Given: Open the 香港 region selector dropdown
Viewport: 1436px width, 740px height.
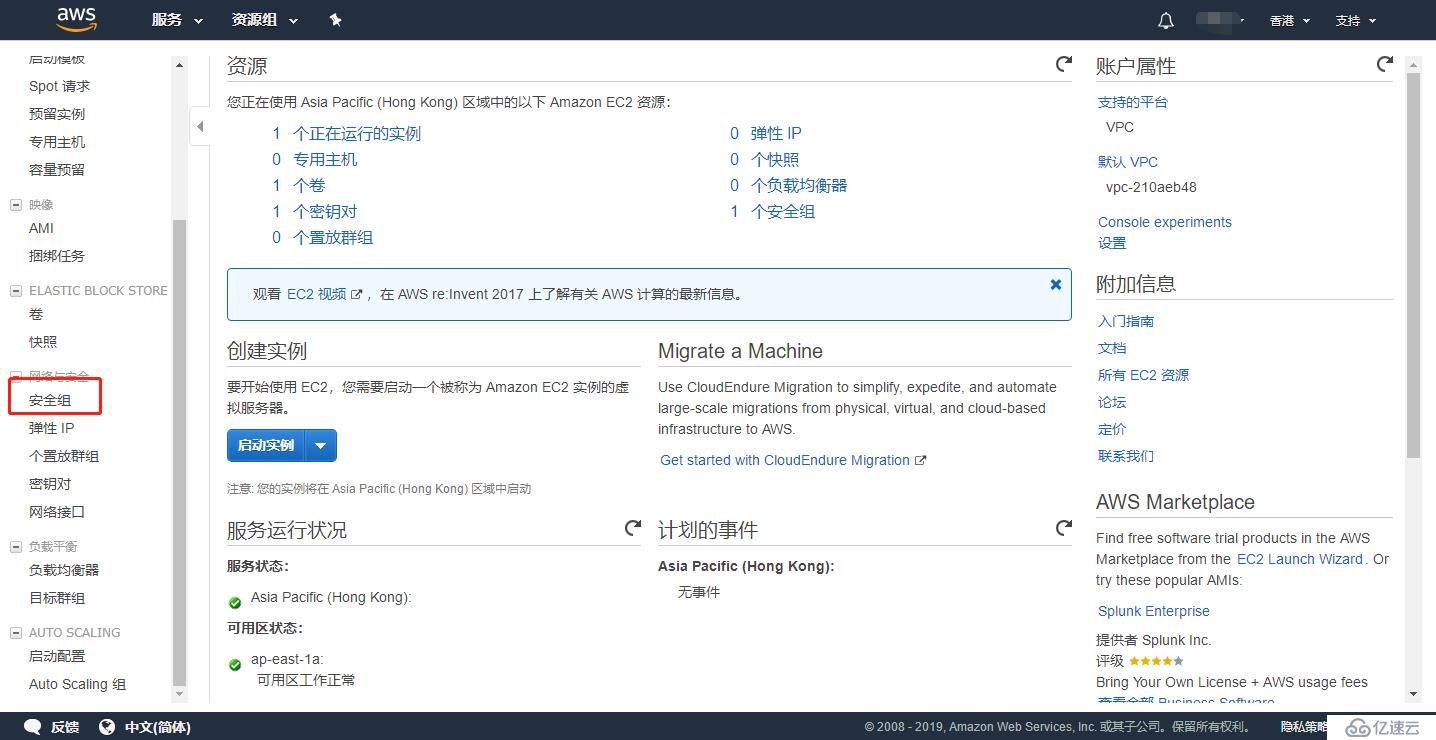Looking at the screenshot, I should click(1289, 20).
